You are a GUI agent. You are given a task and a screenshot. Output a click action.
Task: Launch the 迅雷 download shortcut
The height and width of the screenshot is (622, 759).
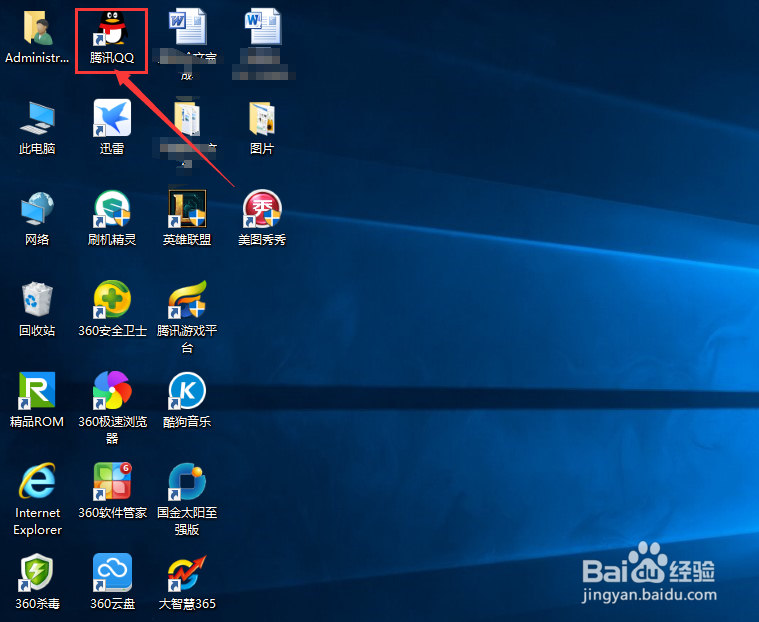[112, 118]
